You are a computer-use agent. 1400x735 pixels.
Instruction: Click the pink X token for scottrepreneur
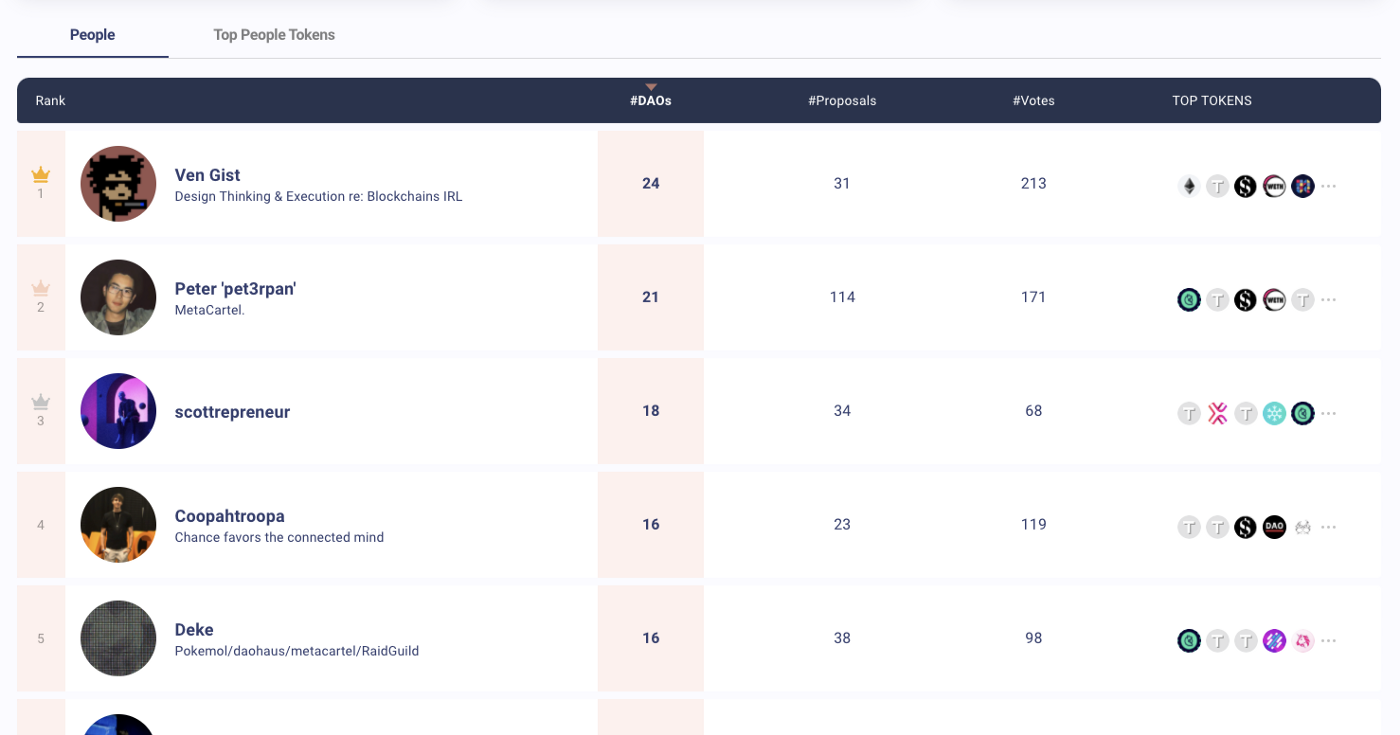(1217, 413)
